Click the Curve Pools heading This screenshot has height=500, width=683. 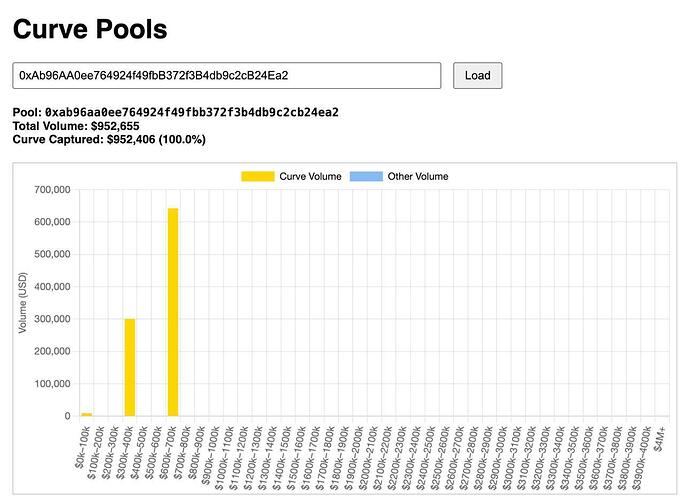tap(90, 29)
